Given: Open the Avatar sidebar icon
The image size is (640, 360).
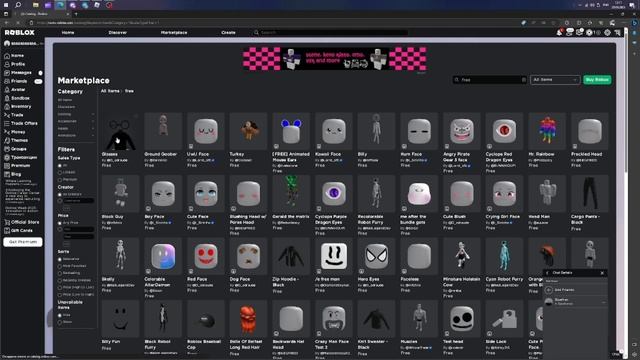Looking at the screenshot, I should [7, 89].
